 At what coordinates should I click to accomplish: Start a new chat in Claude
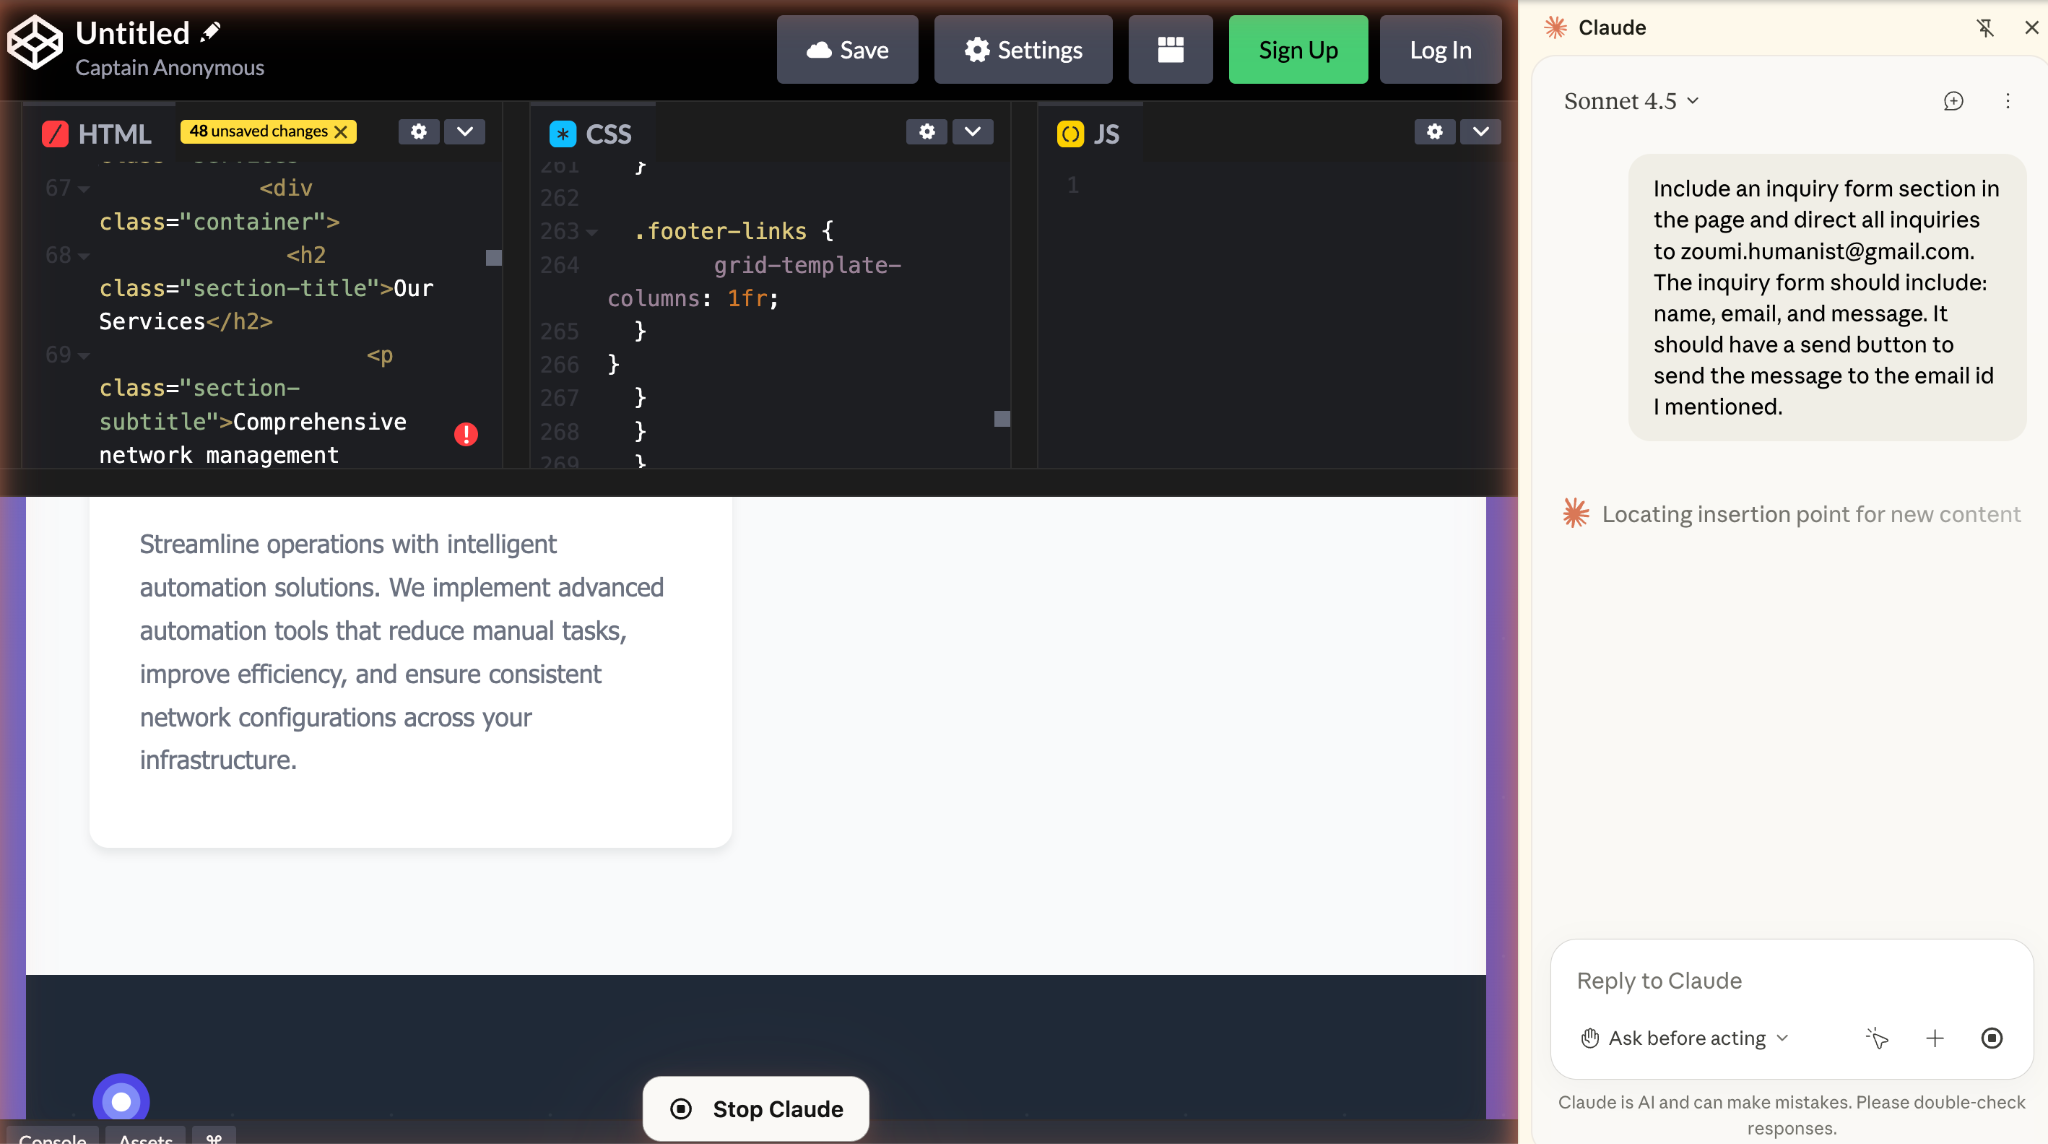1953,101
